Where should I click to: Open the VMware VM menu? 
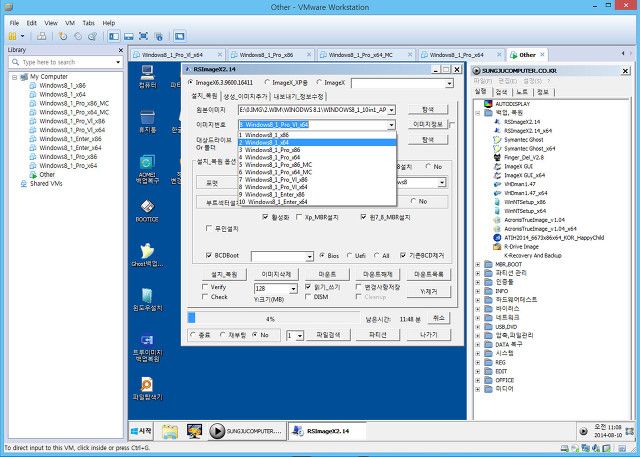[70, 23]
